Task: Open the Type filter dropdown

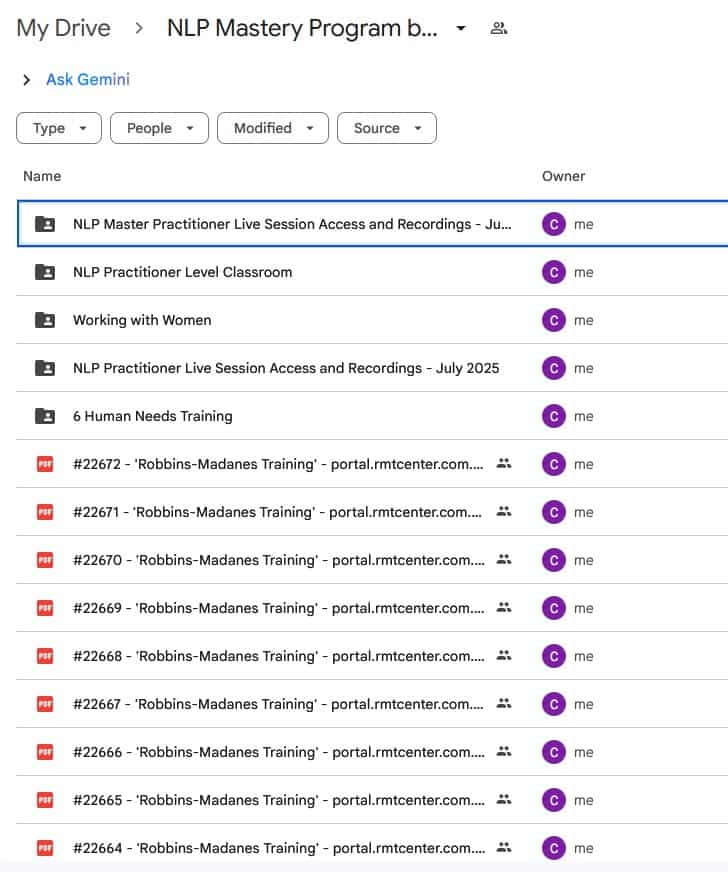Action: [59, 128]
